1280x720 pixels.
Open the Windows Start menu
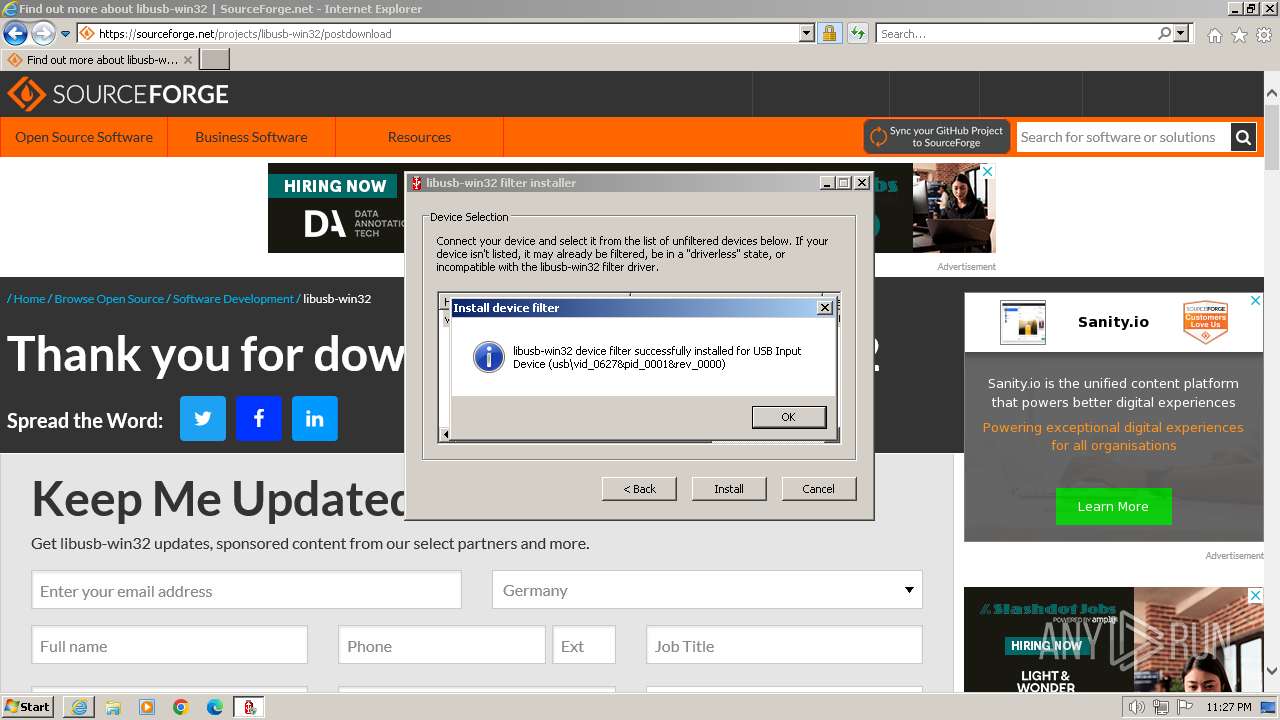27,706
